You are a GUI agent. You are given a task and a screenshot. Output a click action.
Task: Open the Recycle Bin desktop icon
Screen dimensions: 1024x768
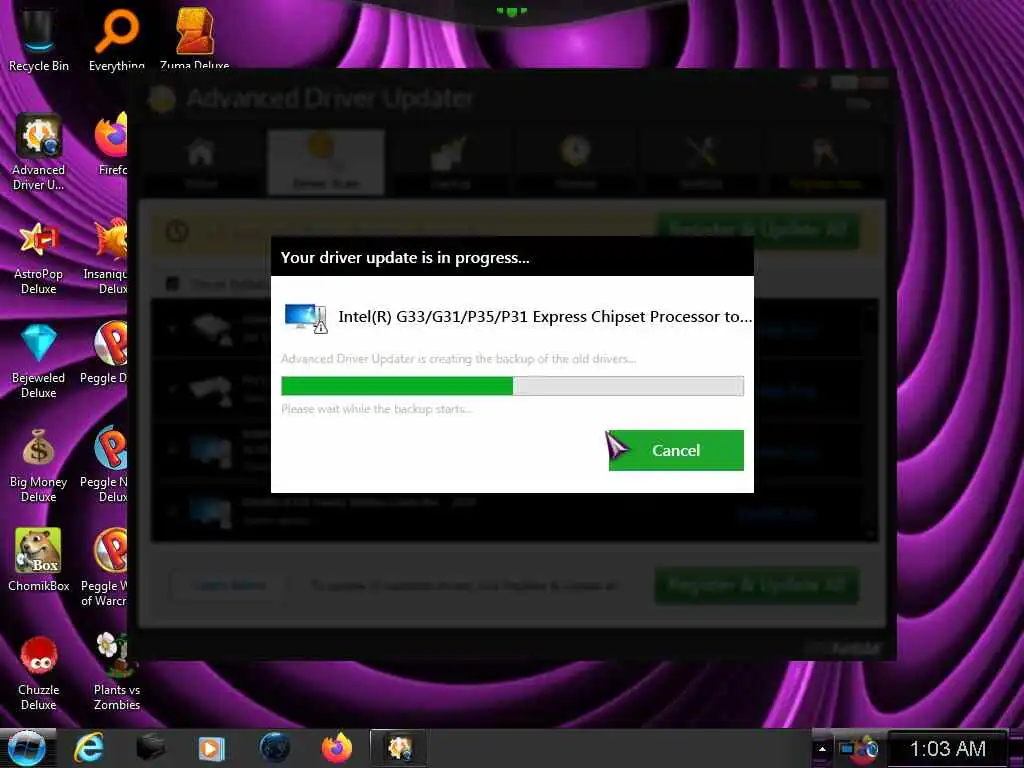click(39, 40)
